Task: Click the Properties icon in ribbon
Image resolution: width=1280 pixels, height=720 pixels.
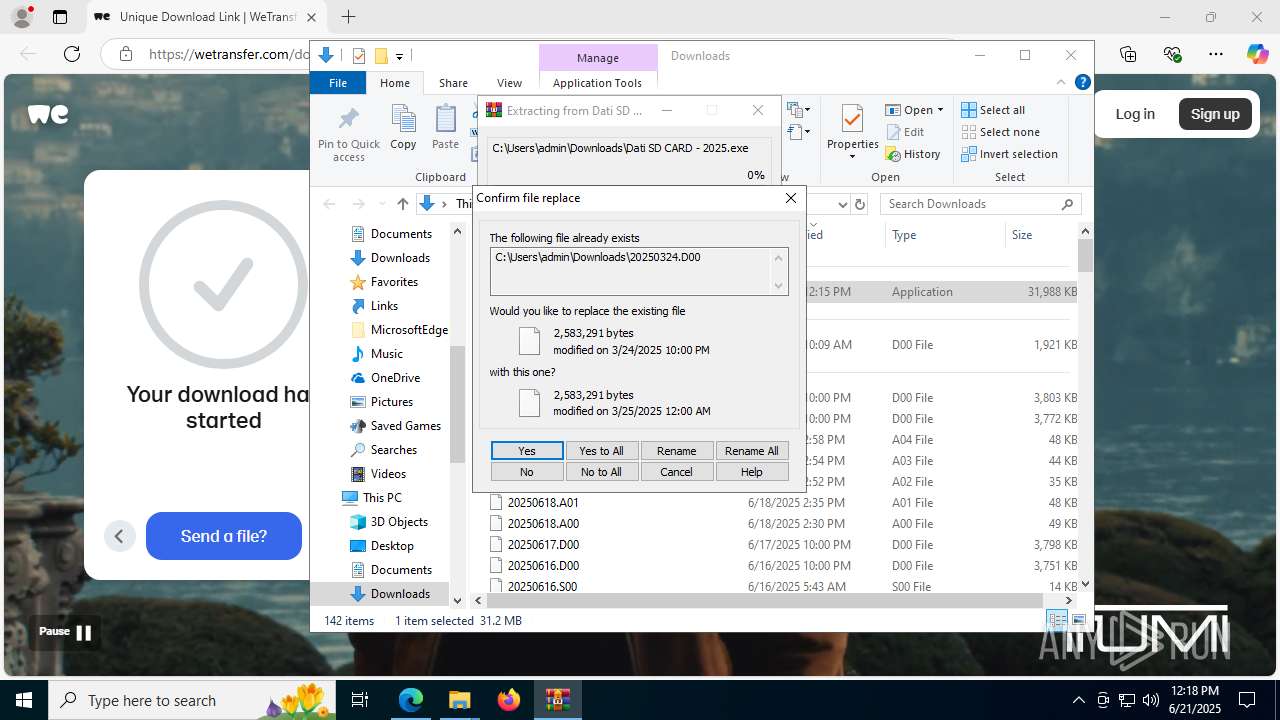Action: [852, 120]
